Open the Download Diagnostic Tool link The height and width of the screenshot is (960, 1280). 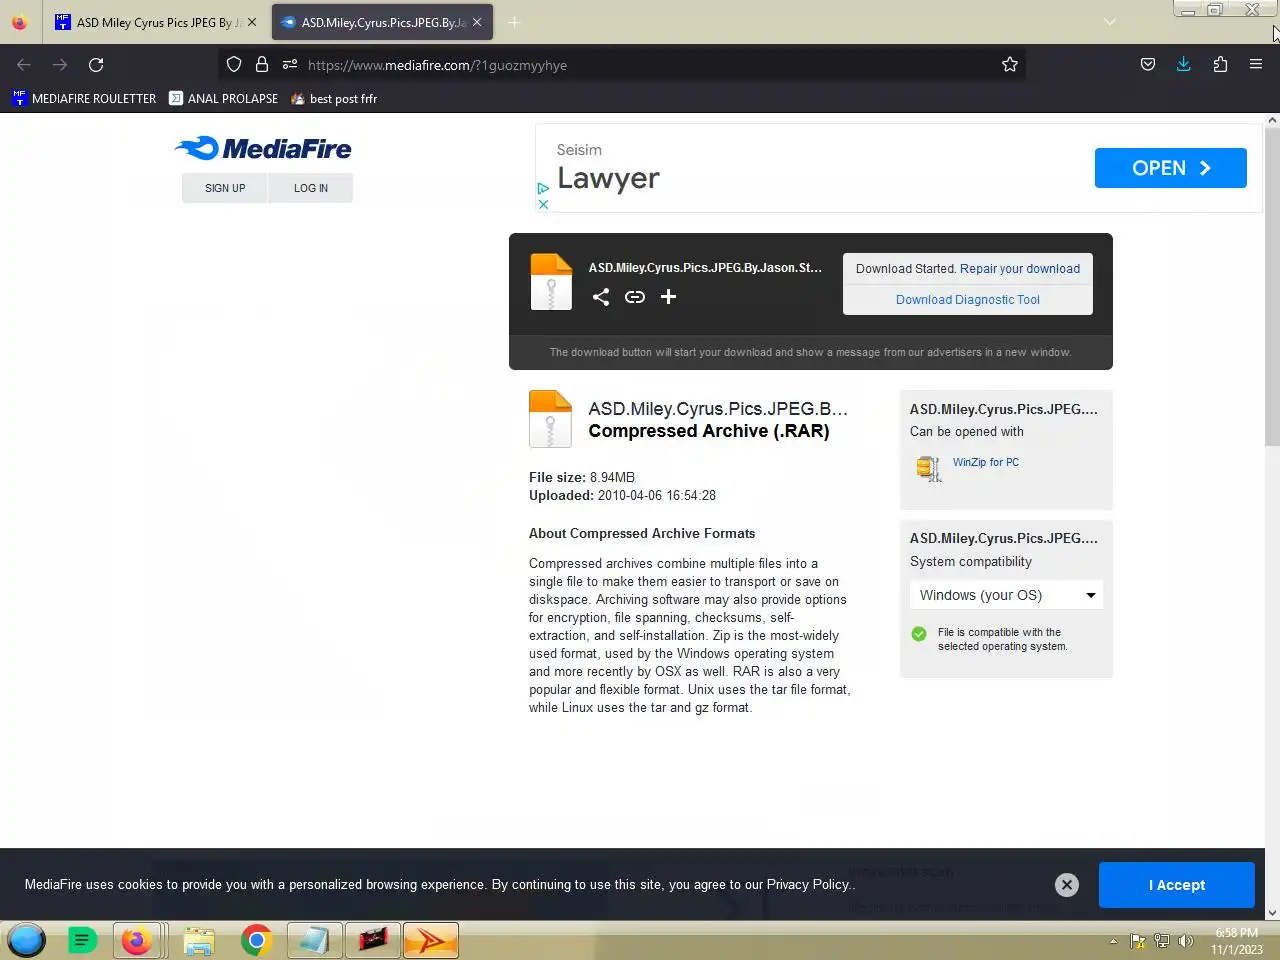[968, 300]
